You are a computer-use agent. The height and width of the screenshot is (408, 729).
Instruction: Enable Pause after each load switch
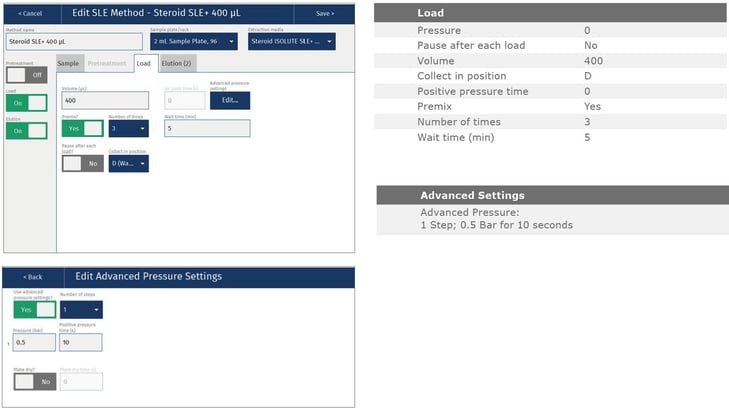pyautogui.click(x=82, y=163)
